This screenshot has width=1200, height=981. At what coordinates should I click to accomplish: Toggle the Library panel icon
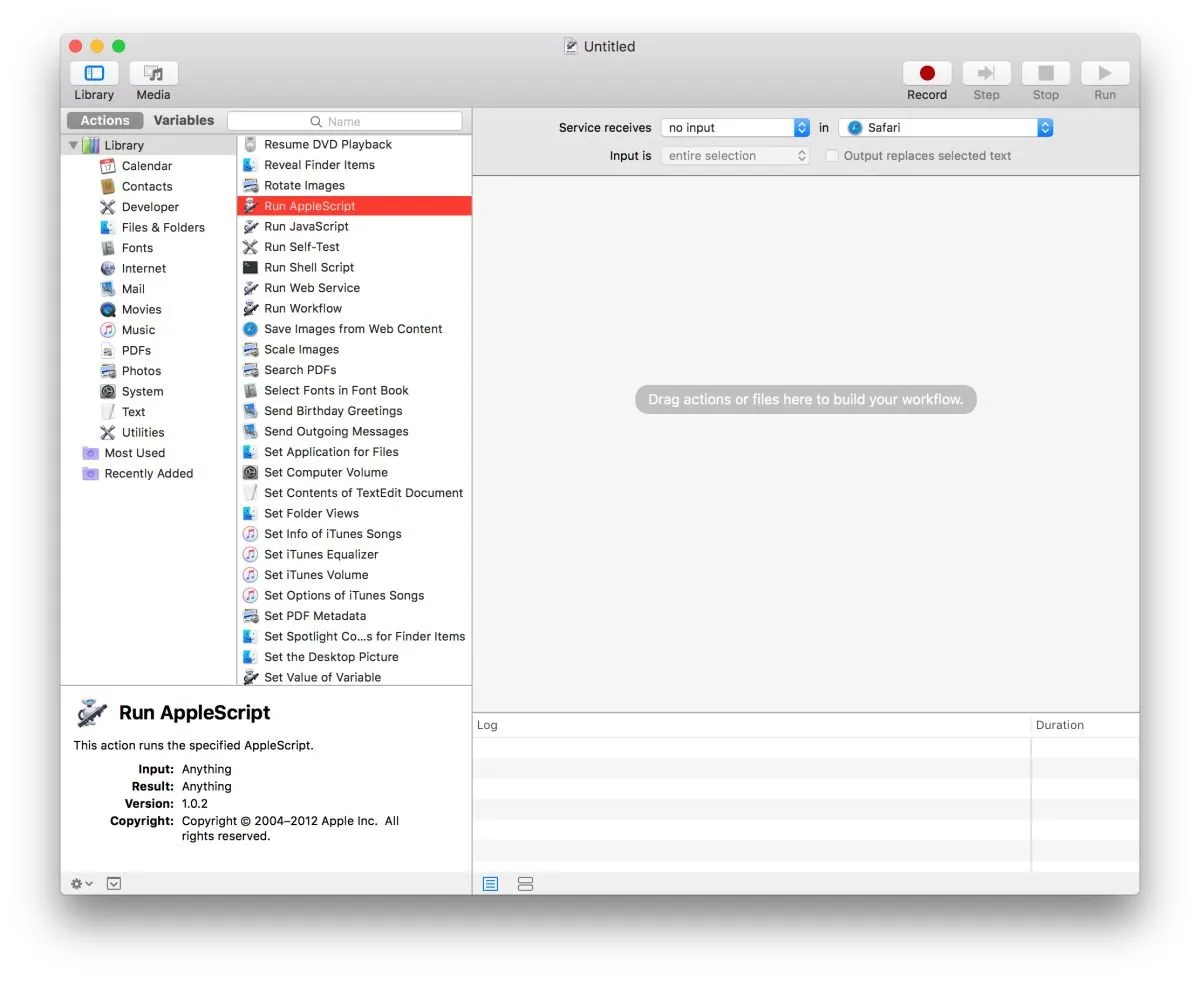[94, 73]
